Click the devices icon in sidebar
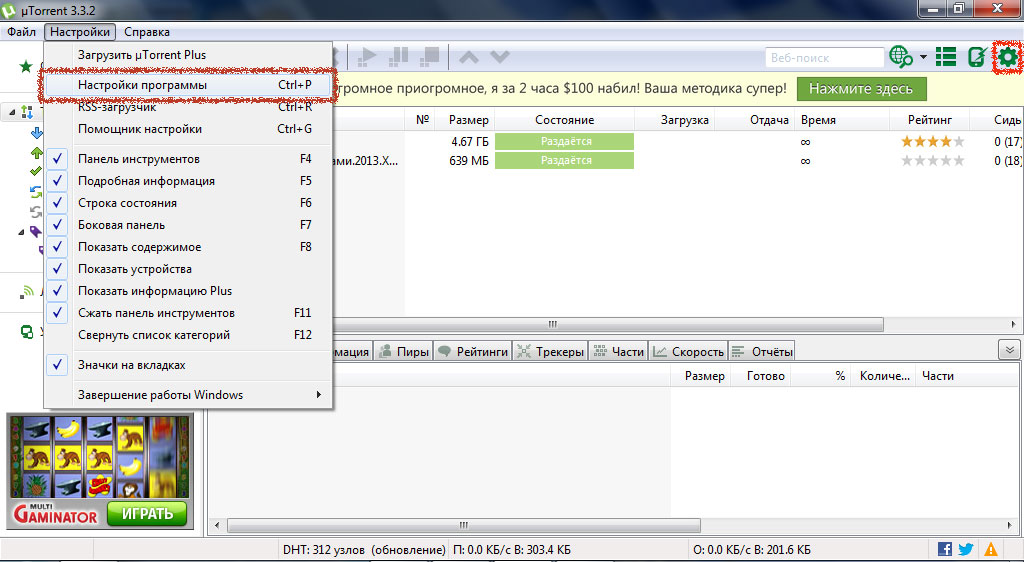 [x=27, y=332]
